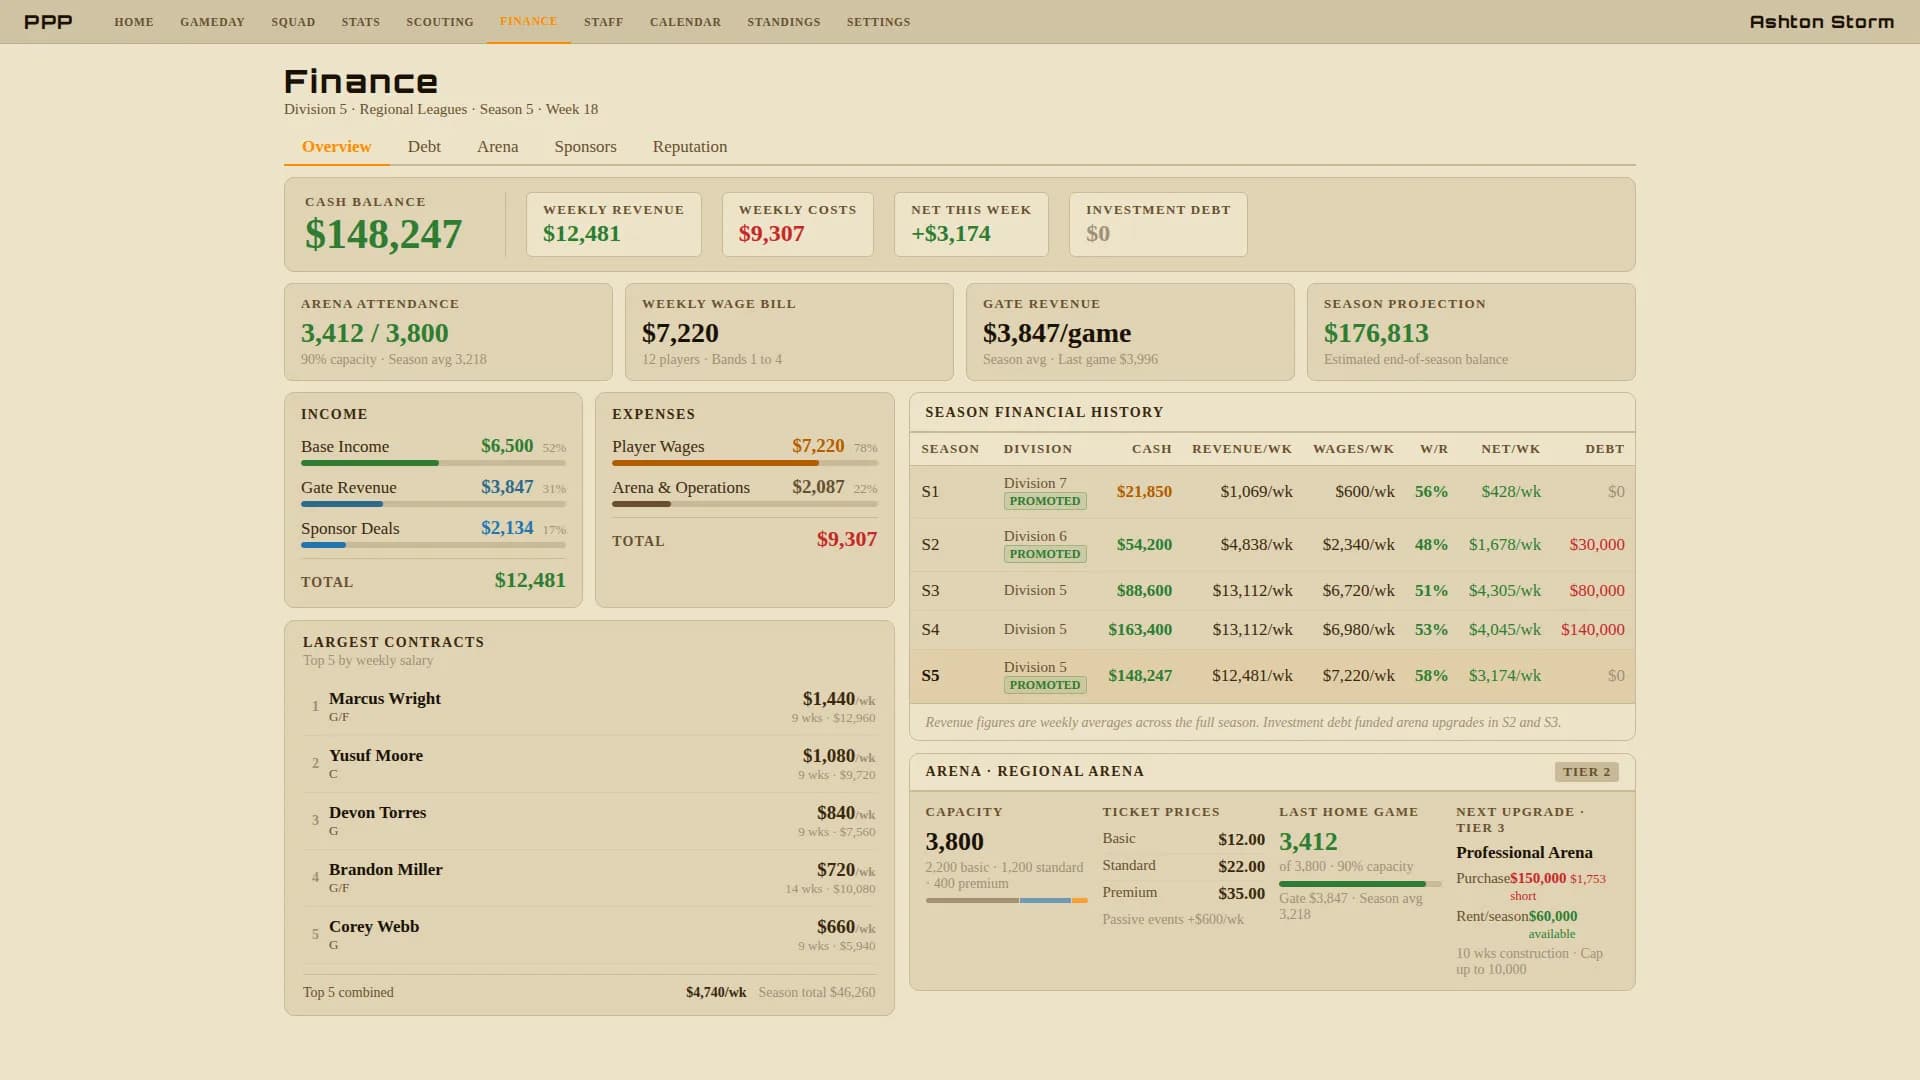Open the Scouting section
1920x1080 pixels.
pyautogui.click(x=440, y=22)
